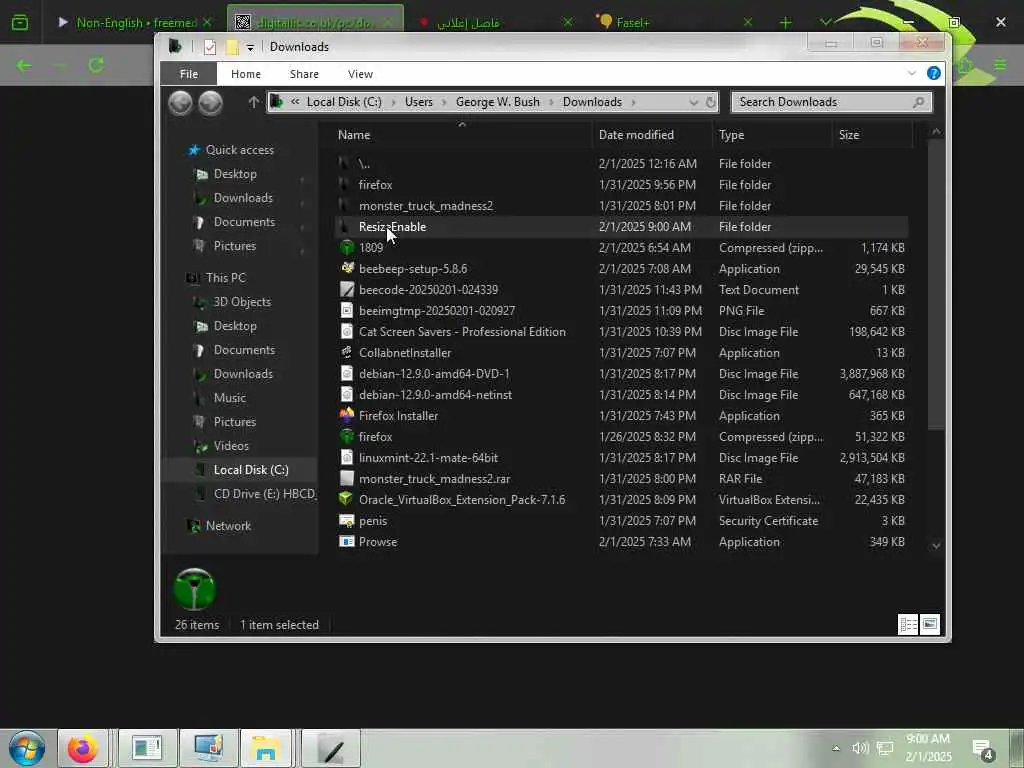The height and width of the screenshot is (768, 1024).
Task: Select the firefox compressed zip icon
Action: pos(347,436)
